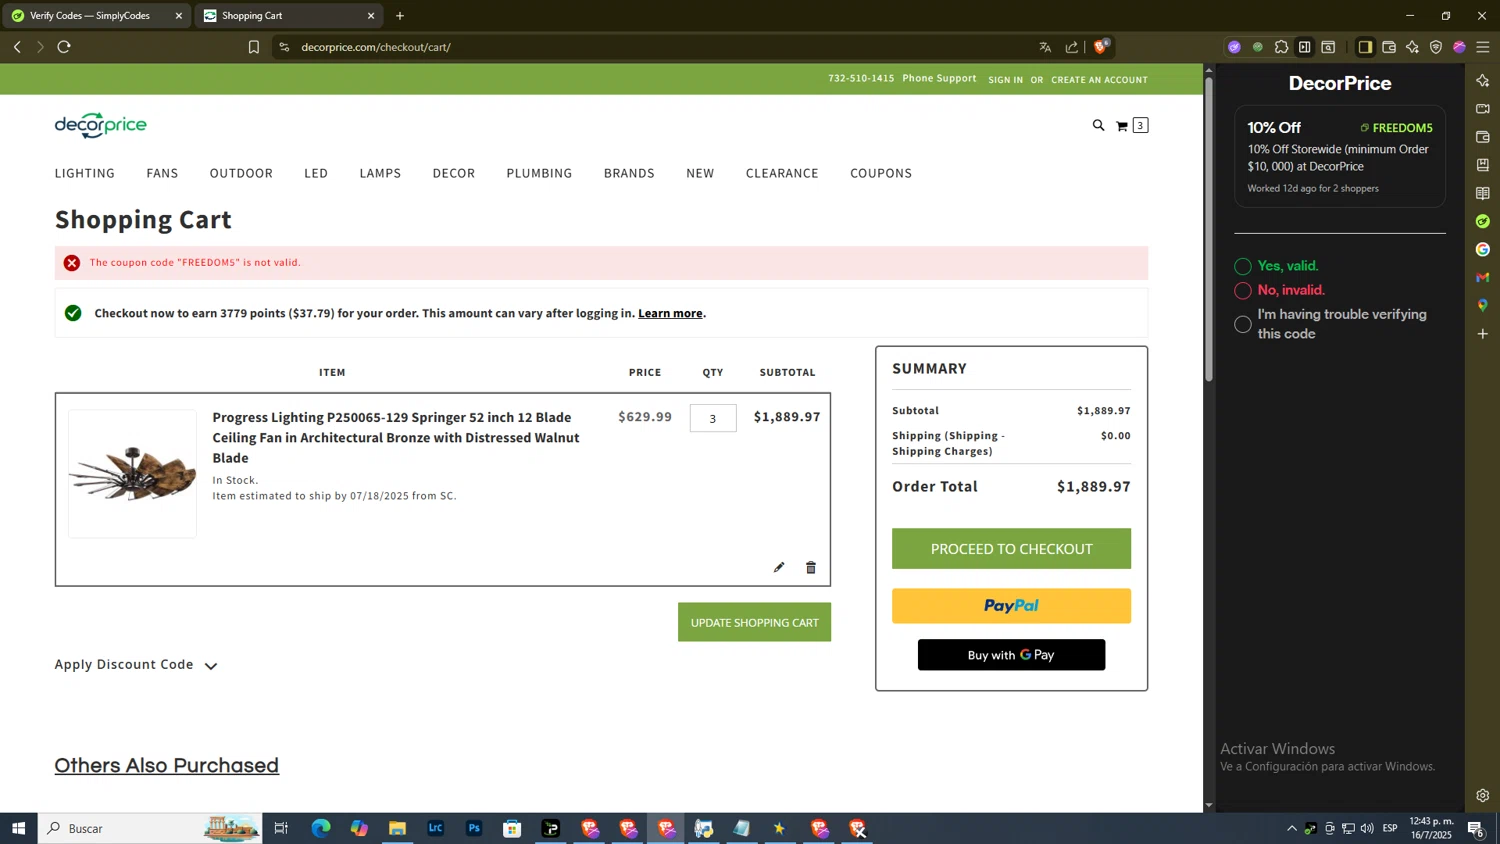Open File Explorer from the taskbar
The height and width of the screenshot is (844, 1500).
pos(397,828)
